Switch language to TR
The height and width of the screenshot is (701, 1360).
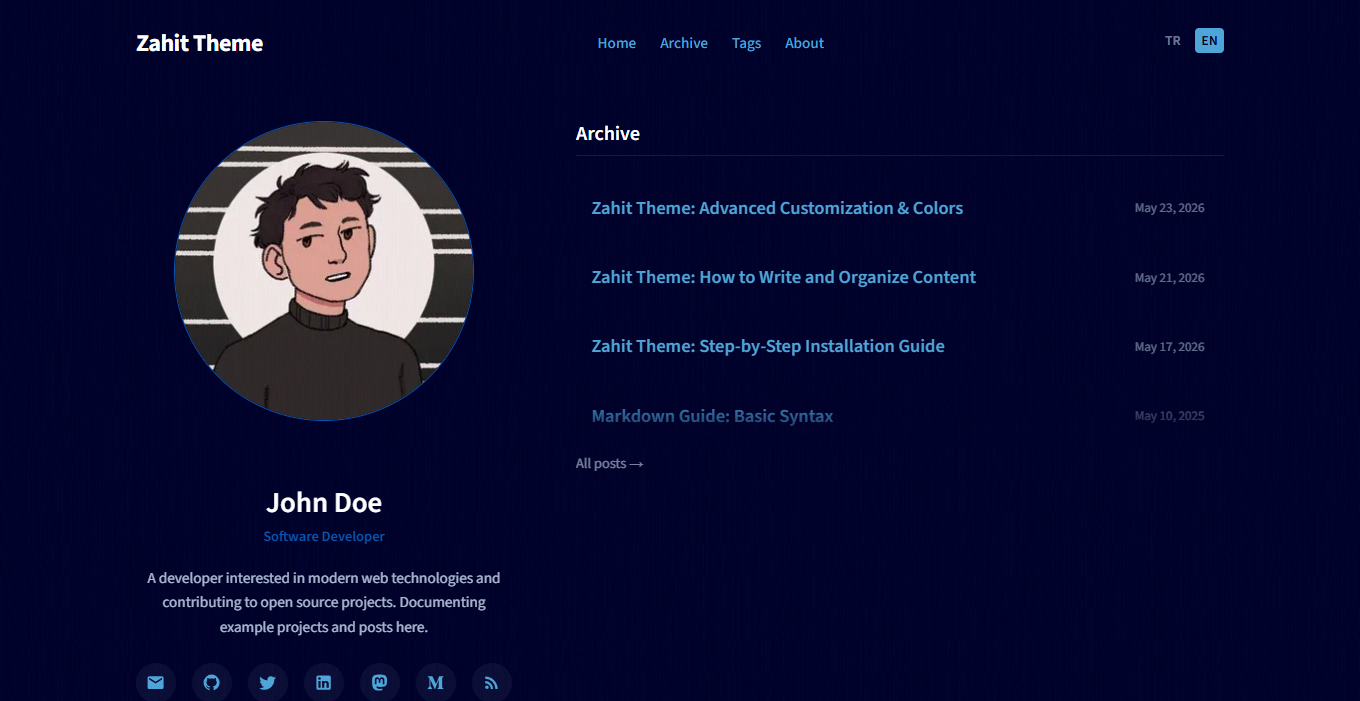(1173, 41)
